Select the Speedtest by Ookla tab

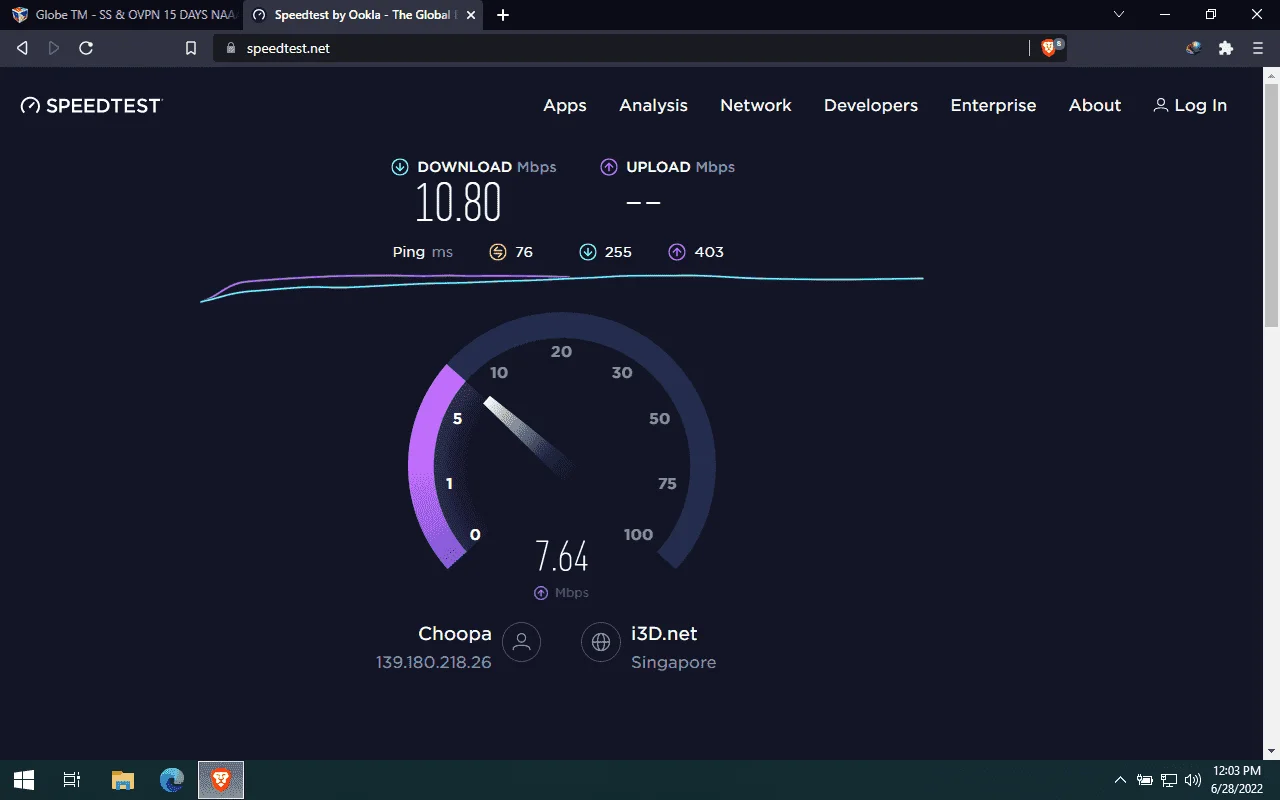[x=365, y=15]
